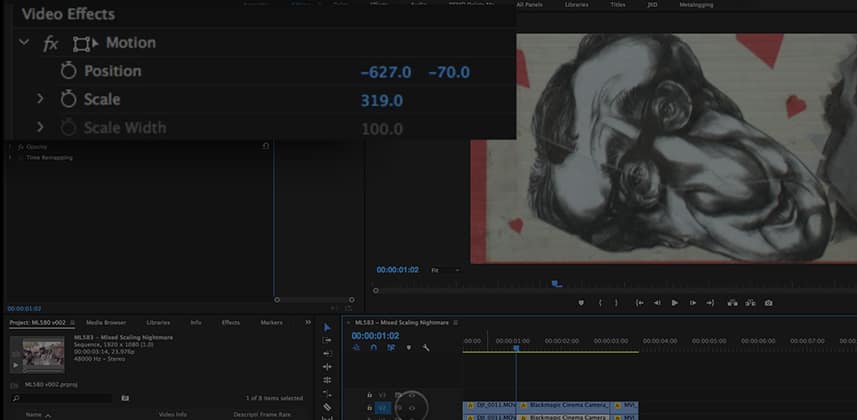Image resolution: width=857 pixels, height=420 pixels.
Task: Click the timeline timecode 00:00:01:02
Action: click(375, 336)
